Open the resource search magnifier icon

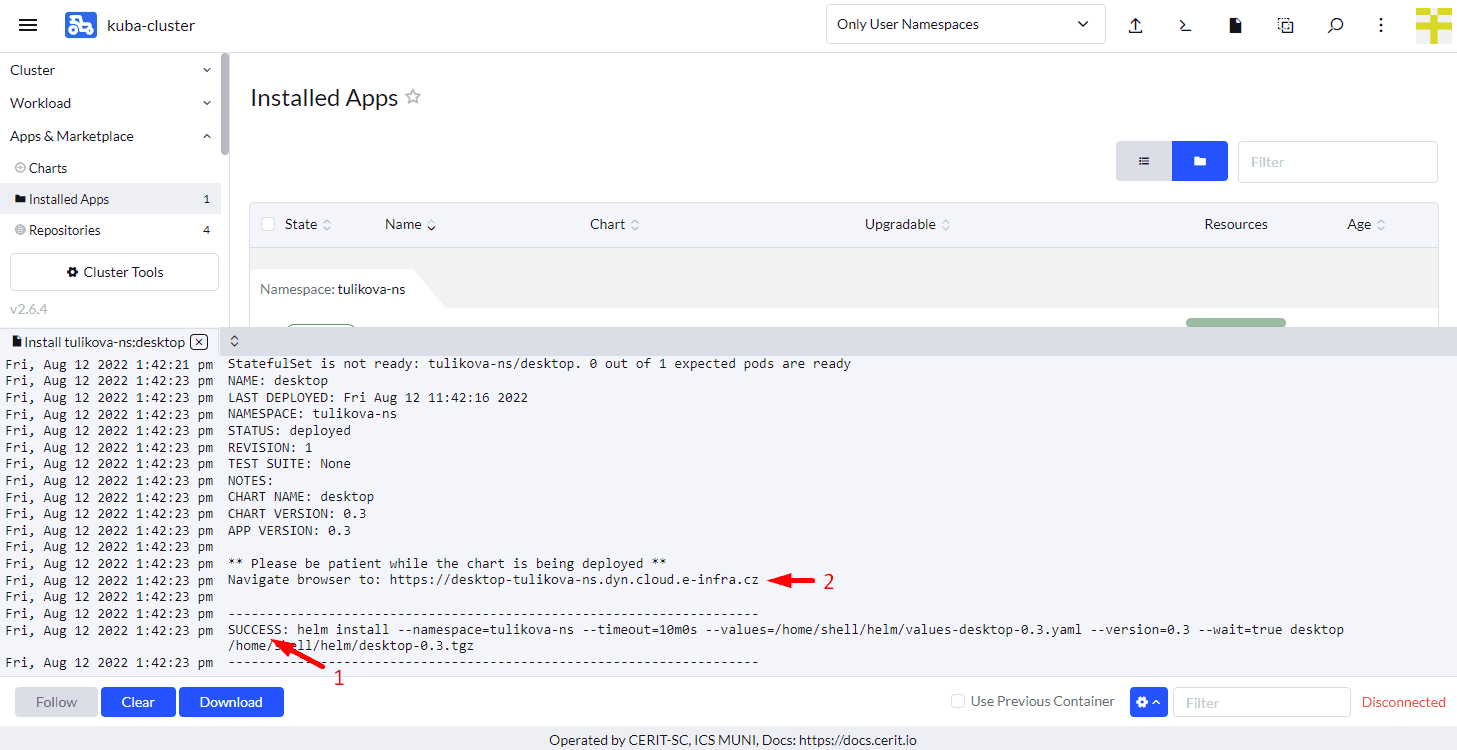point(1335,25)
